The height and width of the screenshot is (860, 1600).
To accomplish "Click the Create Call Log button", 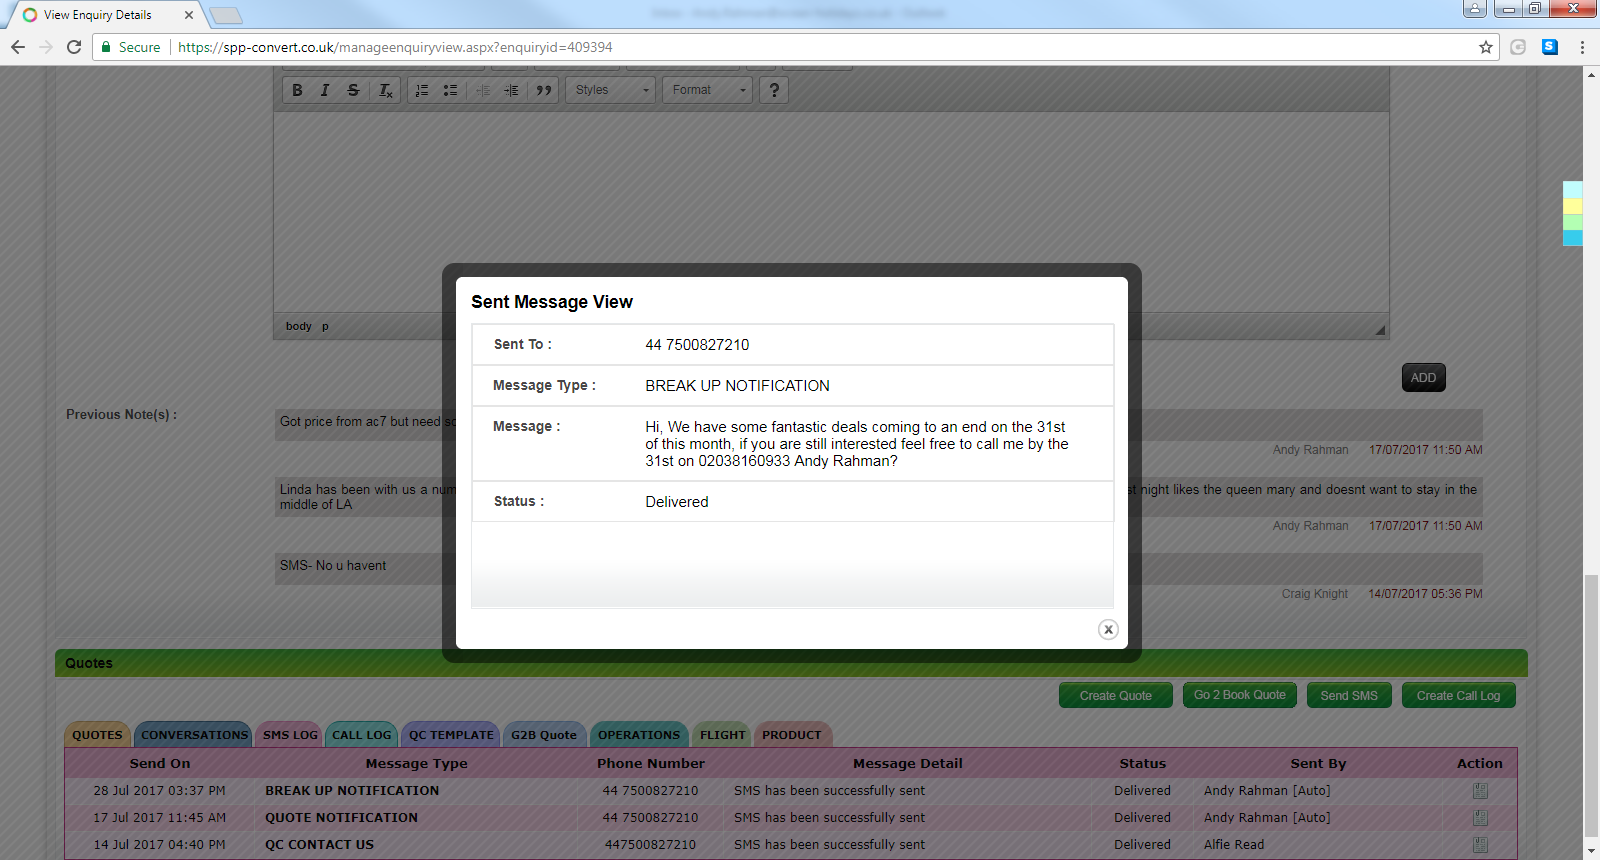I will (1459, 695).
